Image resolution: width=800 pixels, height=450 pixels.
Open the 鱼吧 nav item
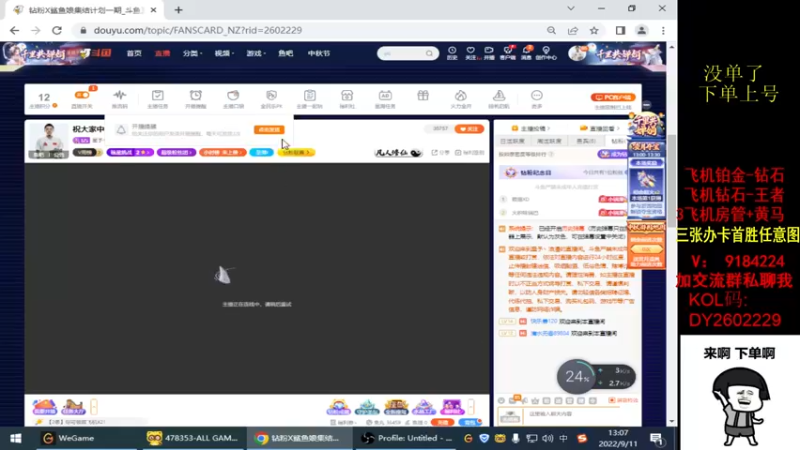pos(286,53)
